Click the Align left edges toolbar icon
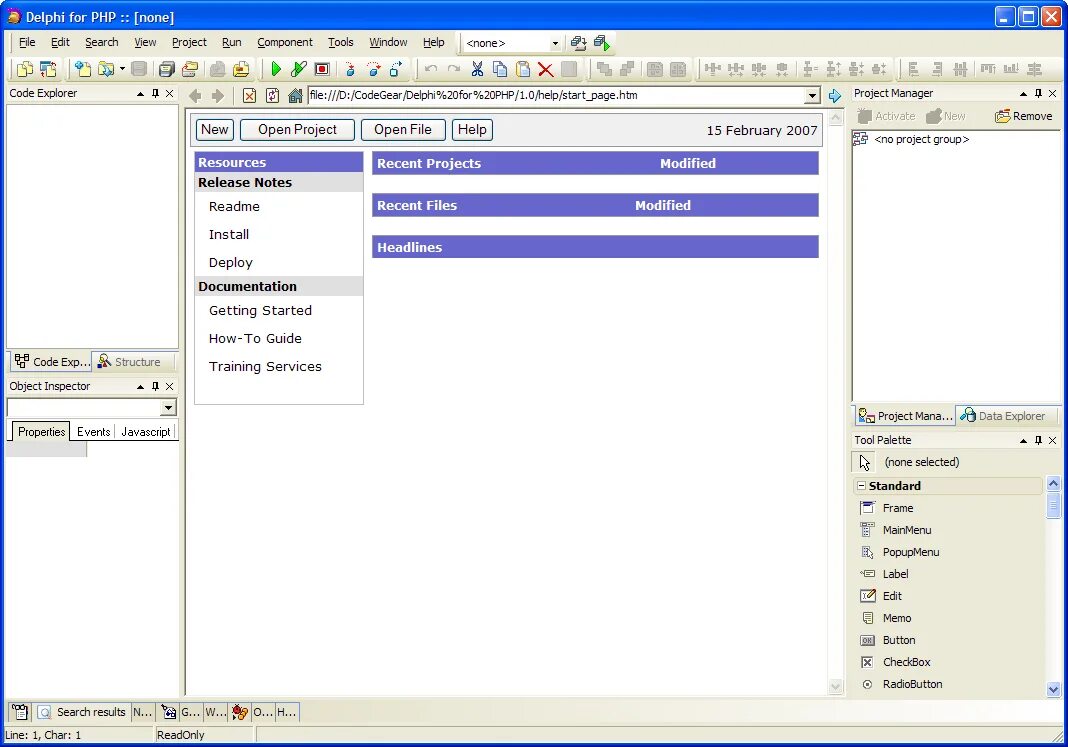Image resolution: width=1068 pixels, height=747 pixels. pos(914,69)
